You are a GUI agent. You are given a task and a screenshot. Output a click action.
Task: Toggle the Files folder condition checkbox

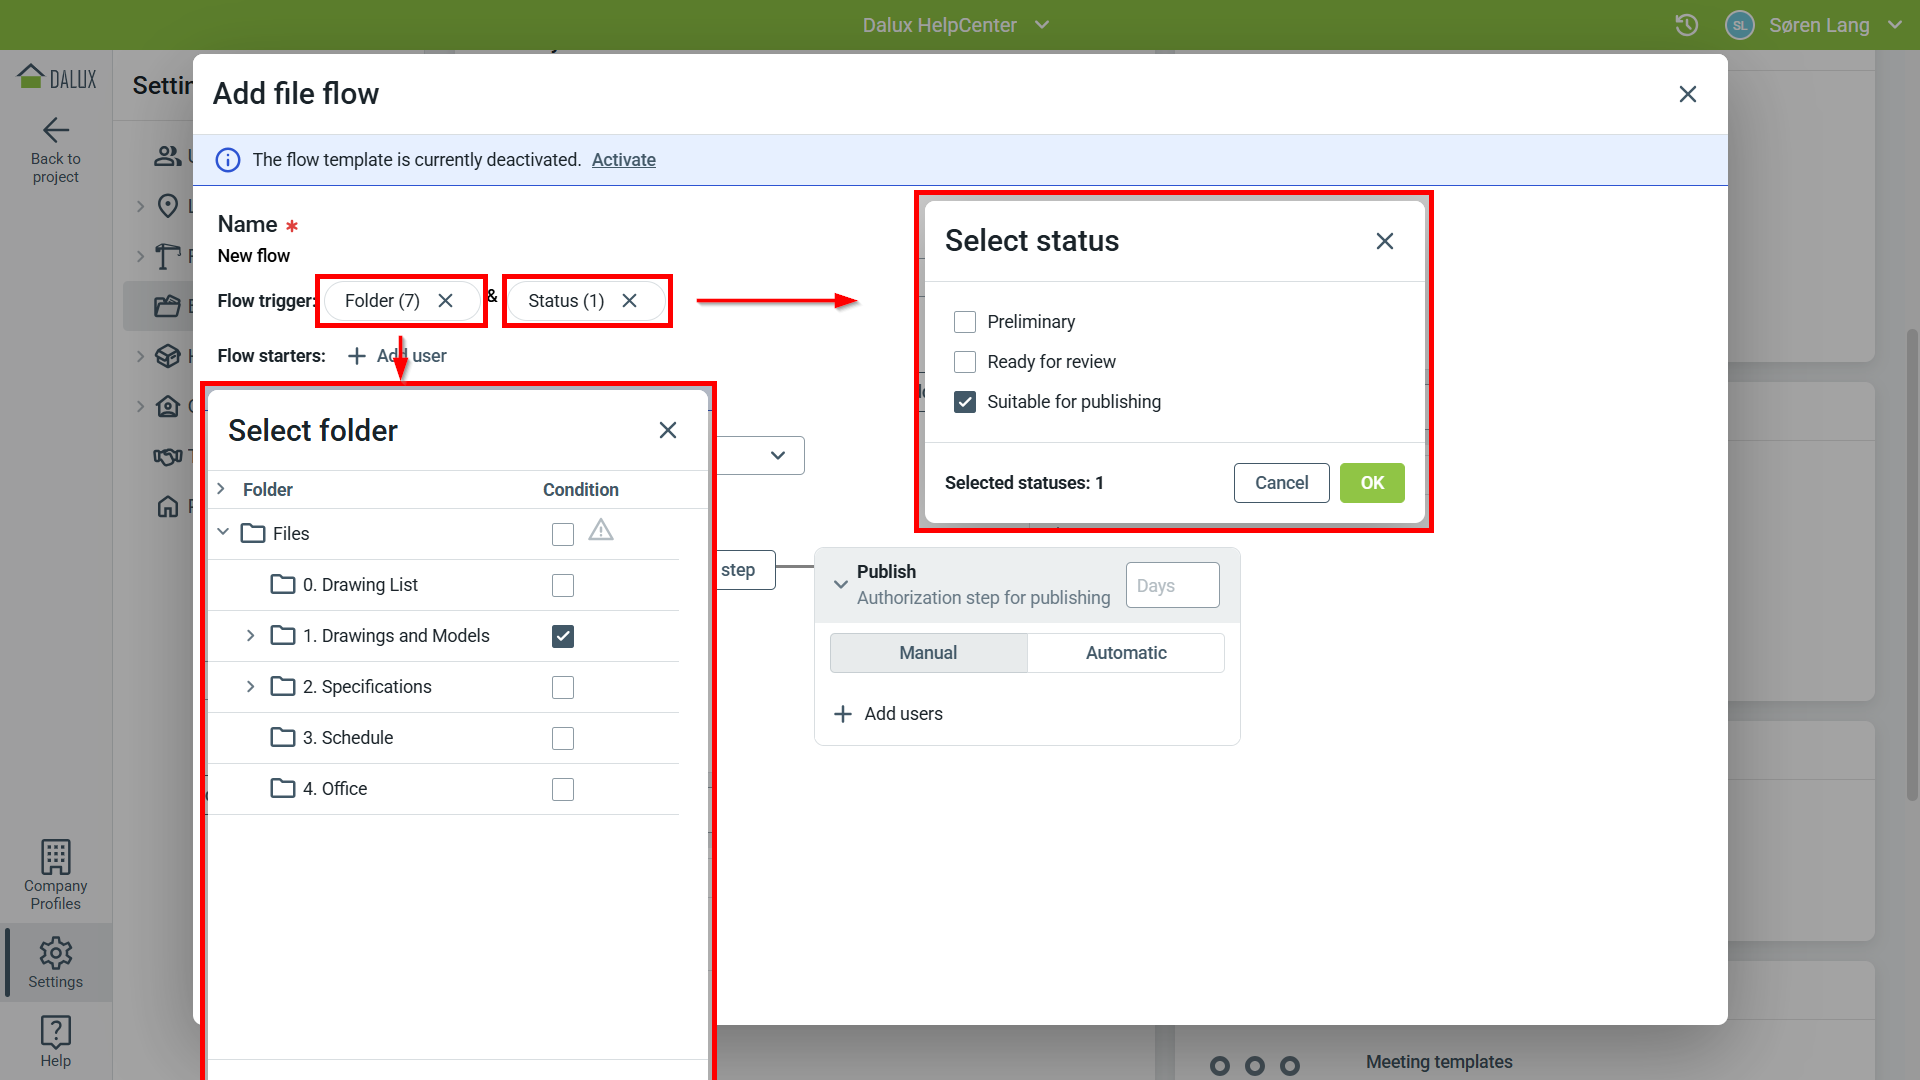click(563, 535)
